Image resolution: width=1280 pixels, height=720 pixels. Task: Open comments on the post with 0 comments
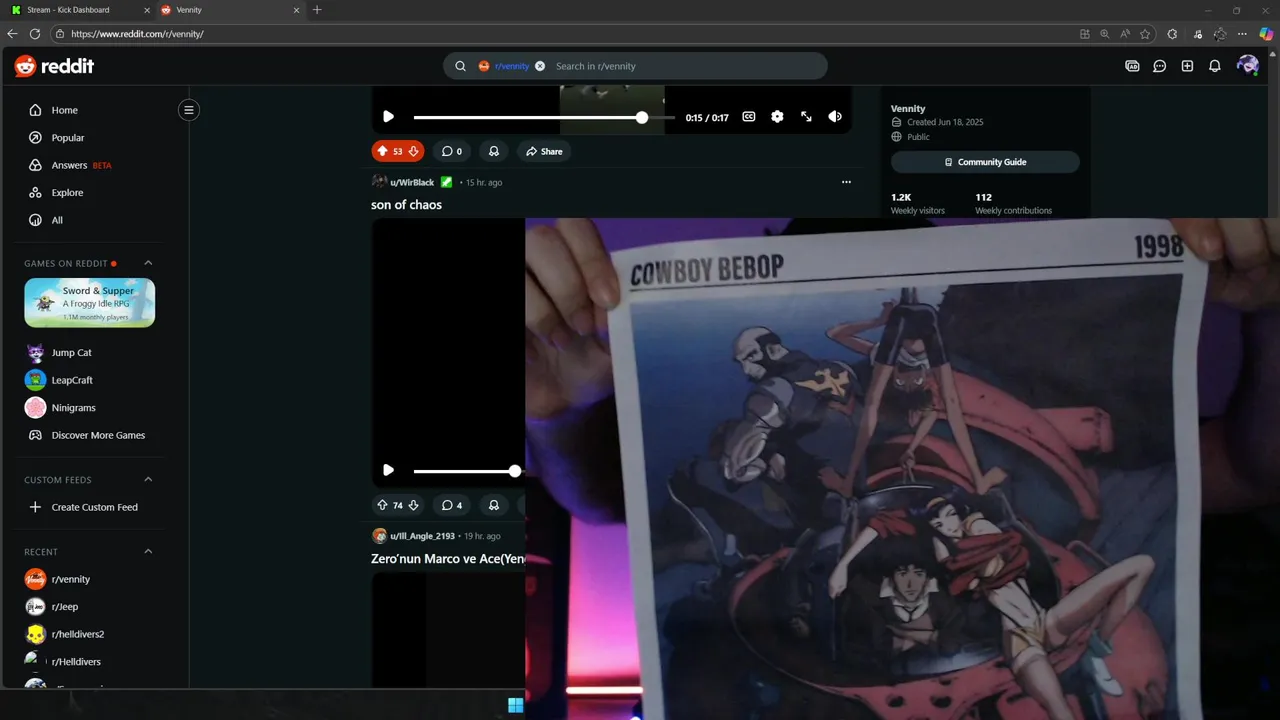452,151
